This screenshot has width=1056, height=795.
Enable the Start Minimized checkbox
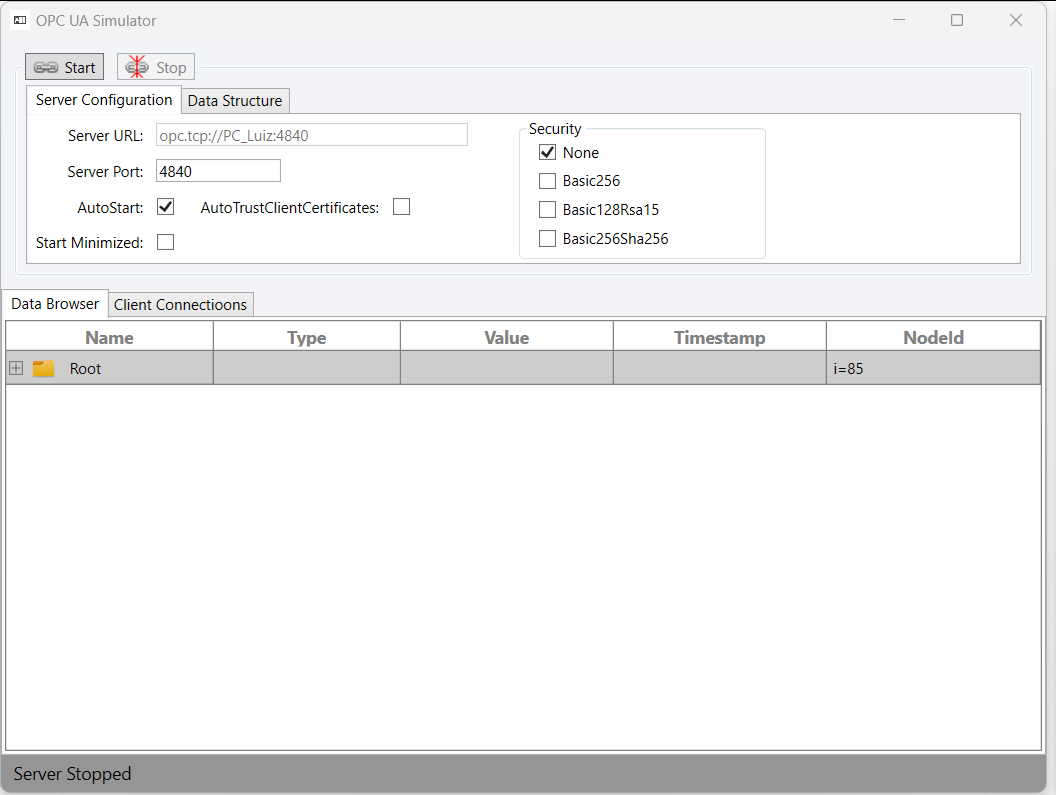click(x=166, y=242)
